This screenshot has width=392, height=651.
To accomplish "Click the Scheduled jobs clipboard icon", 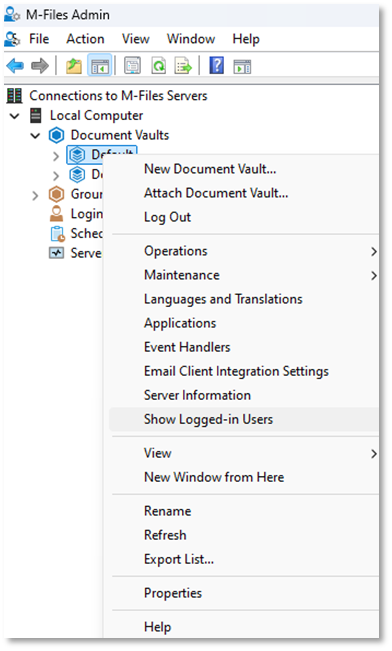I will 57,233.
